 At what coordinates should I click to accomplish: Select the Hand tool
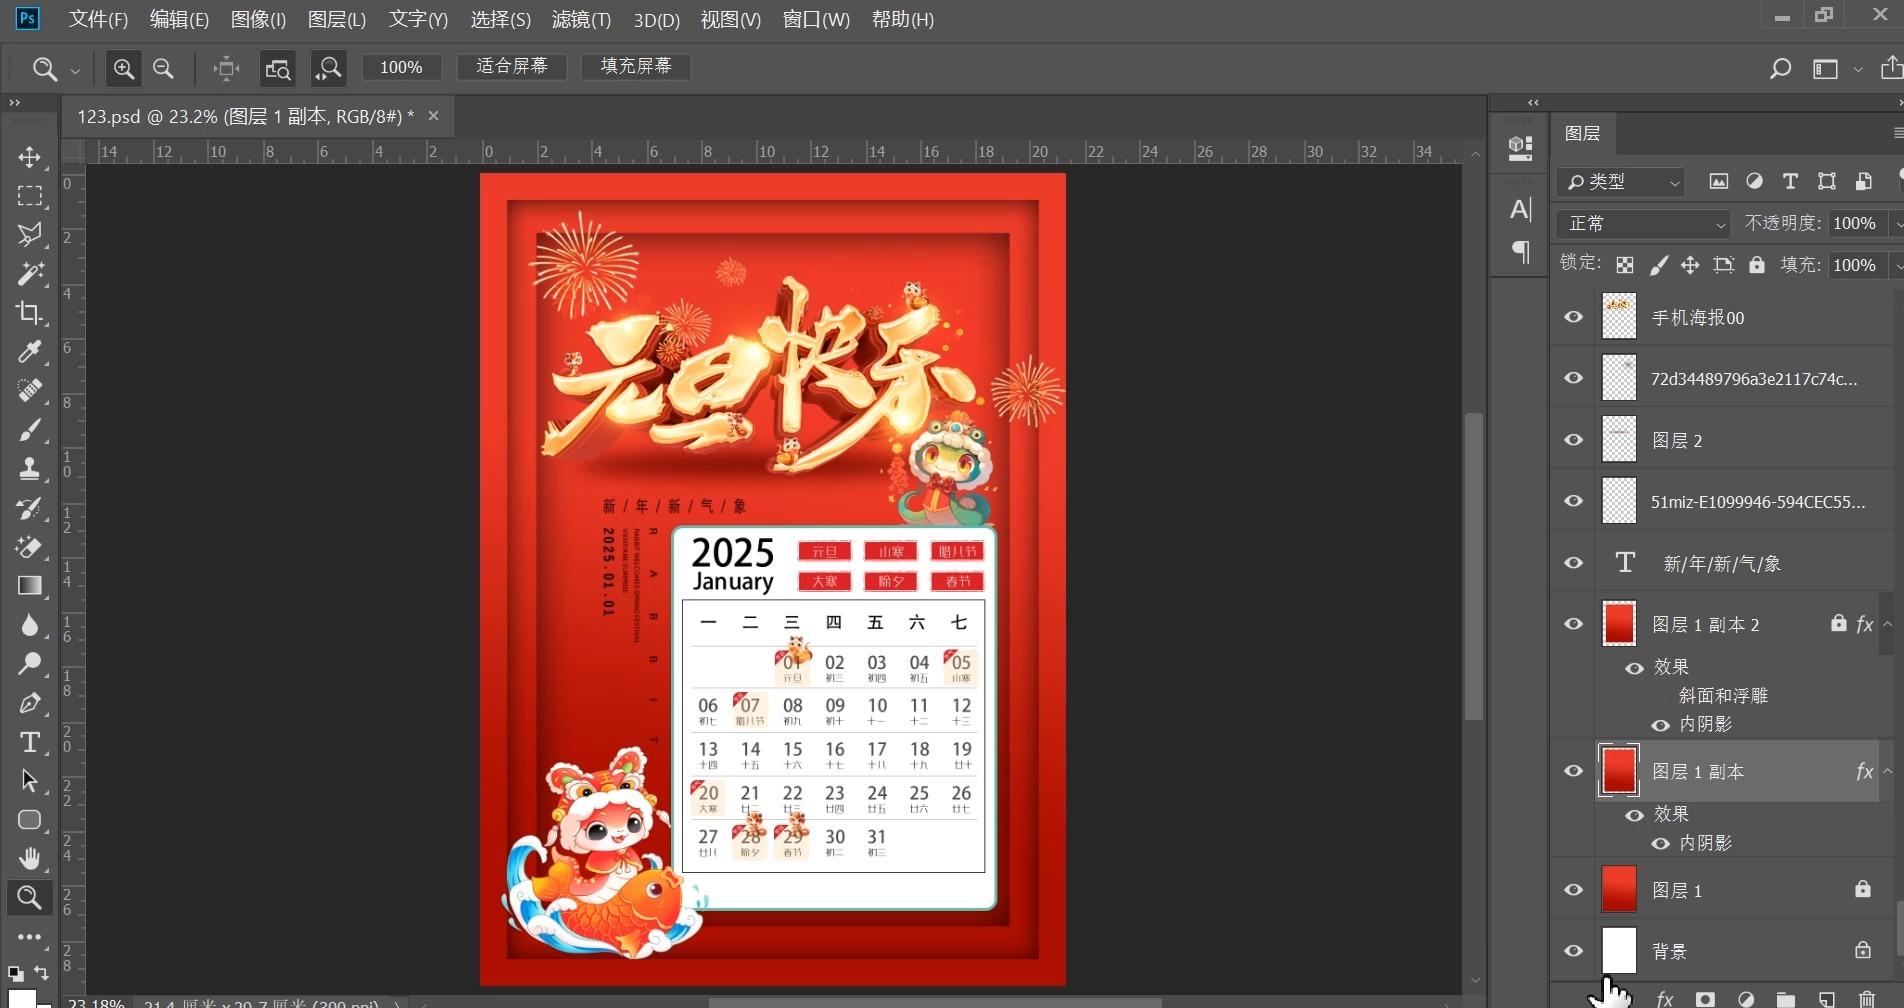pos(29,858)
